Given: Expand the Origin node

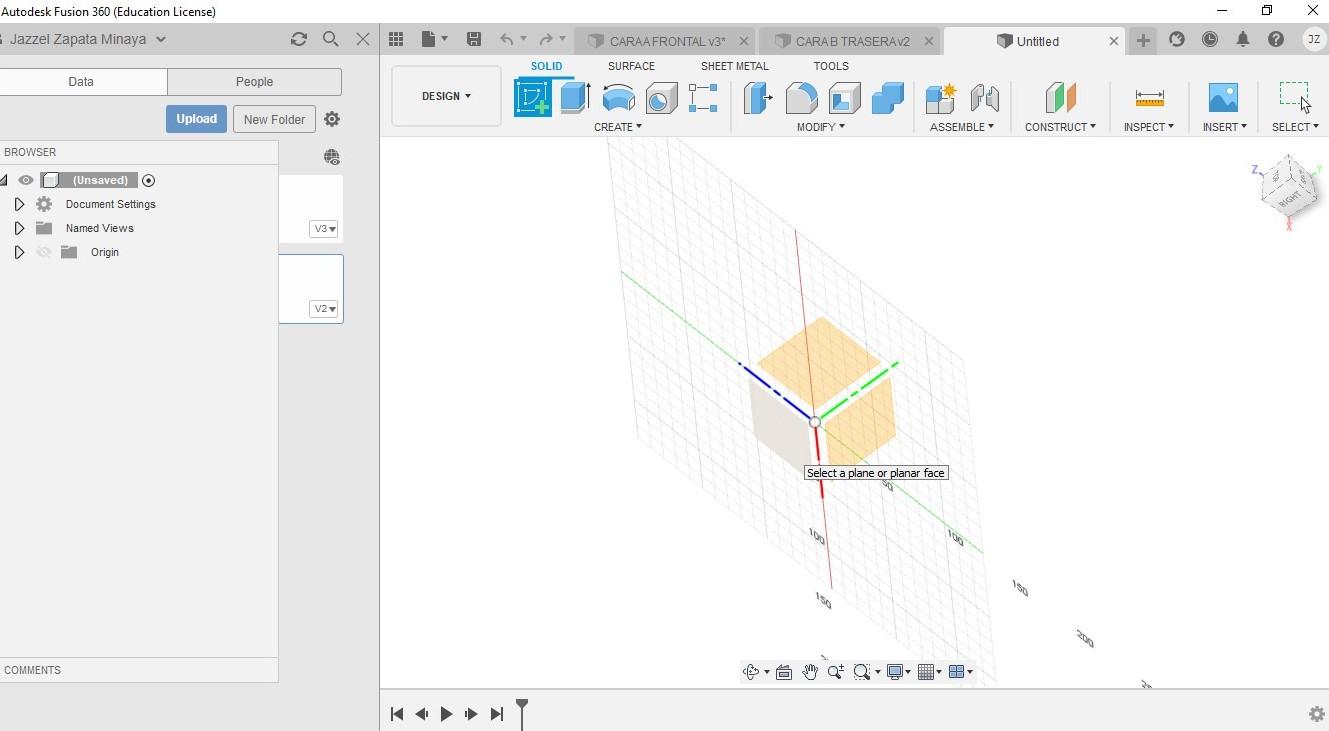Looking at the screenshot, I should tap(19, 252).
